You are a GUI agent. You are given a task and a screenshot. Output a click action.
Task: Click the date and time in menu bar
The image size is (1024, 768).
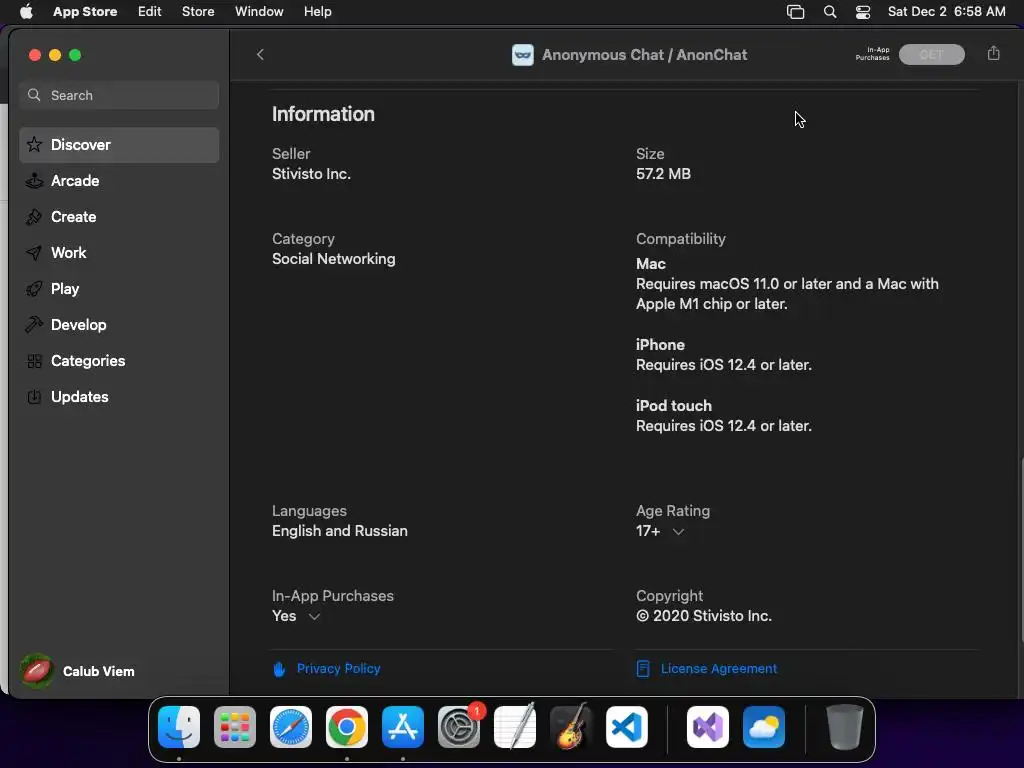click(946, 12)
